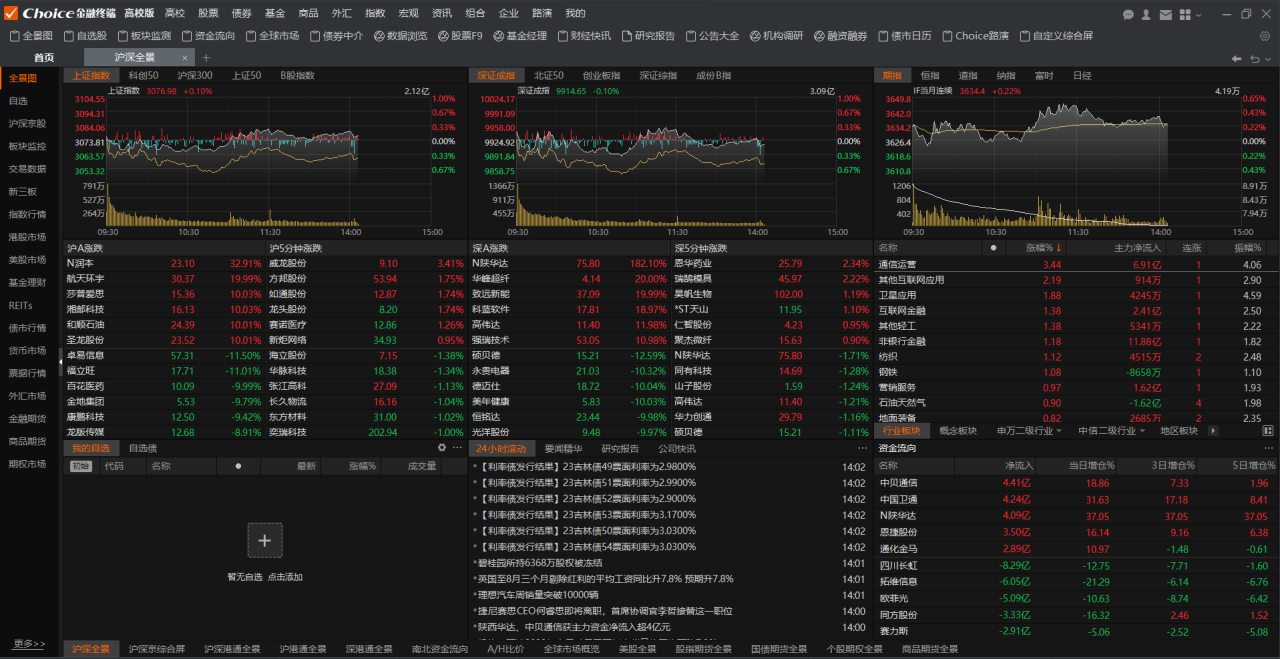The height and width of the screenshot is (659, 1280).
Task: Expand the 申万二级行业 dropdown
Action: coord(1030,431)
